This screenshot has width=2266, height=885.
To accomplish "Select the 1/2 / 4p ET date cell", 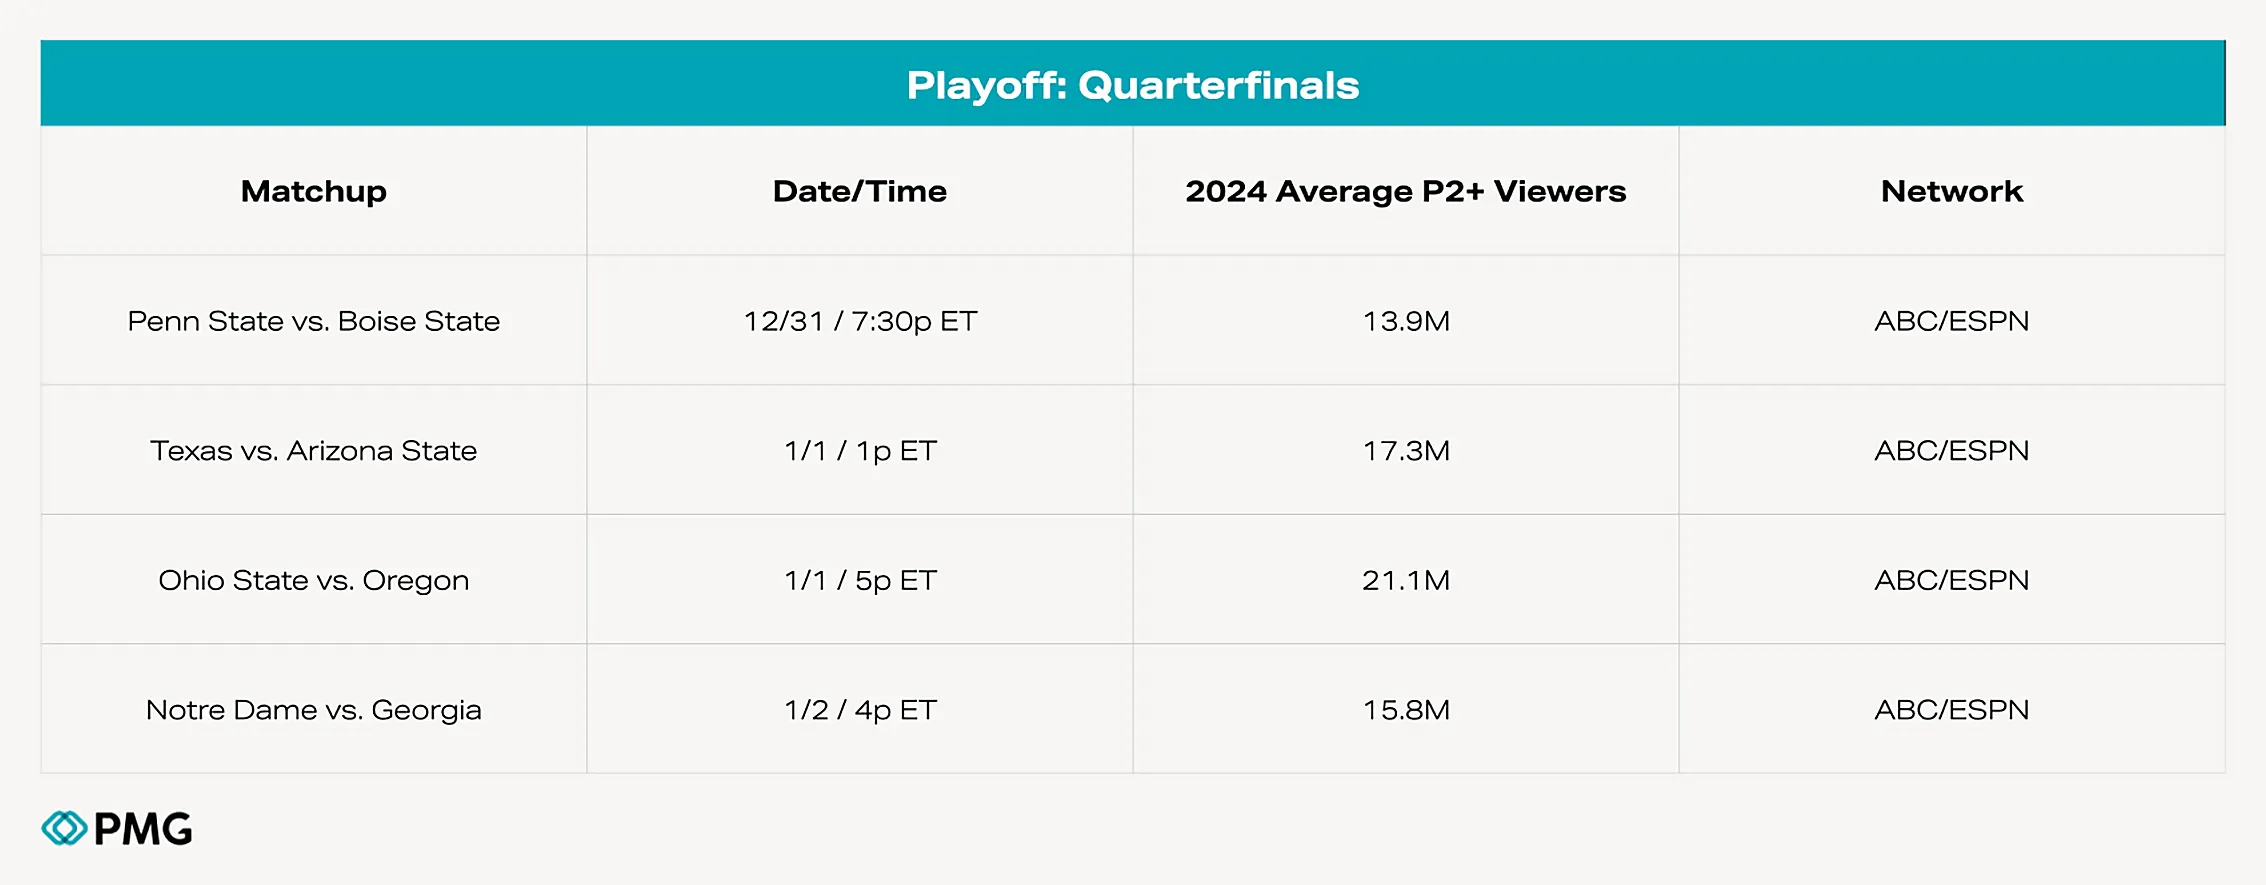I will pos(860,710).
